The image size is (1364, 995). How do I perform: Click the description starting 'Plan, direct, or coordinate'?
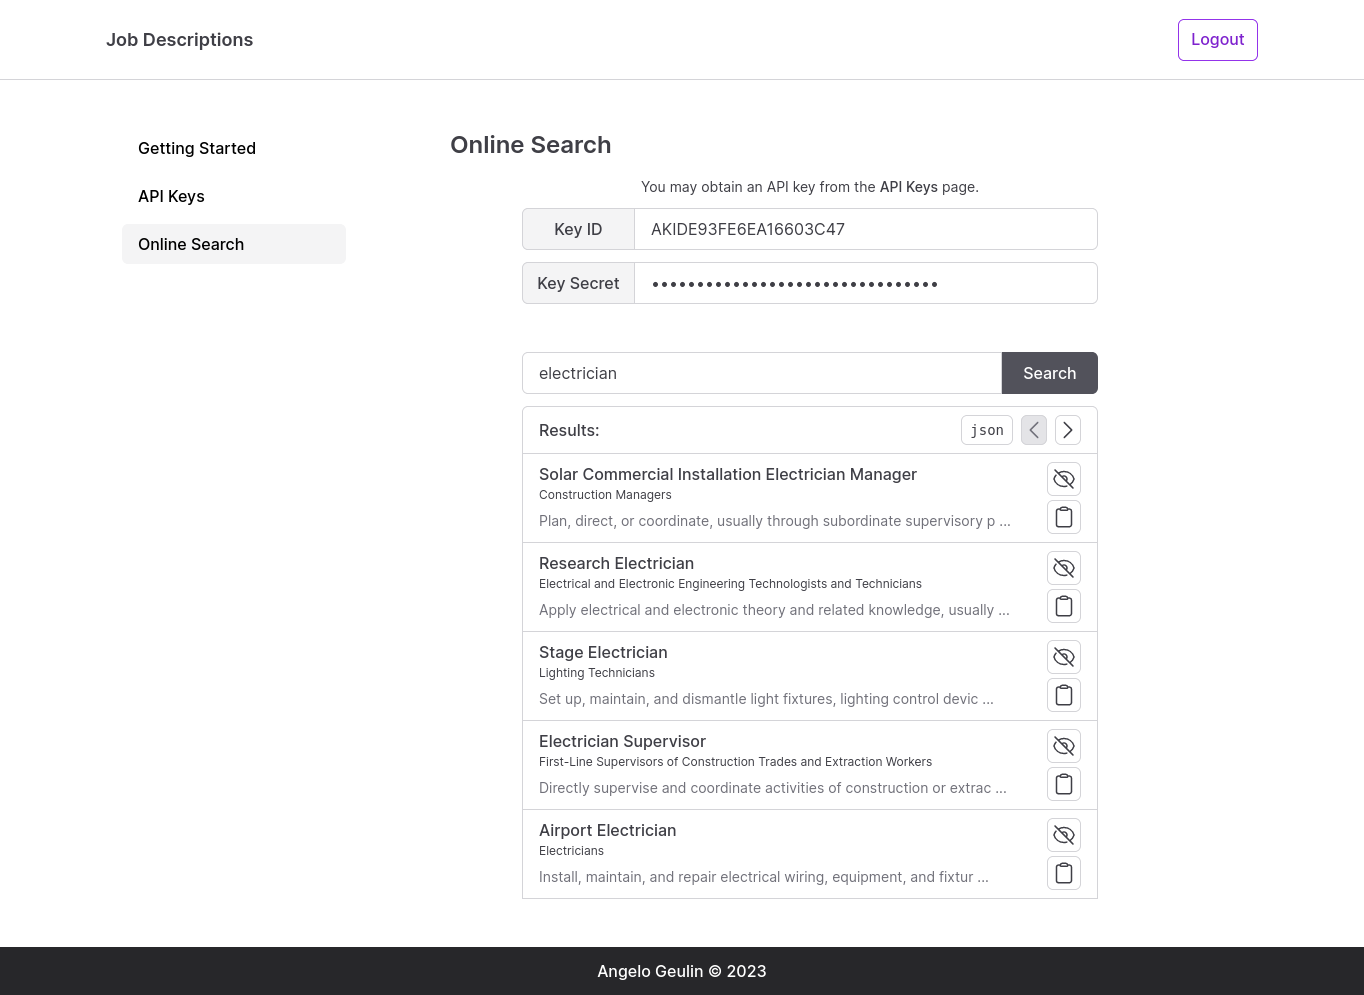[x=775, y=521]
